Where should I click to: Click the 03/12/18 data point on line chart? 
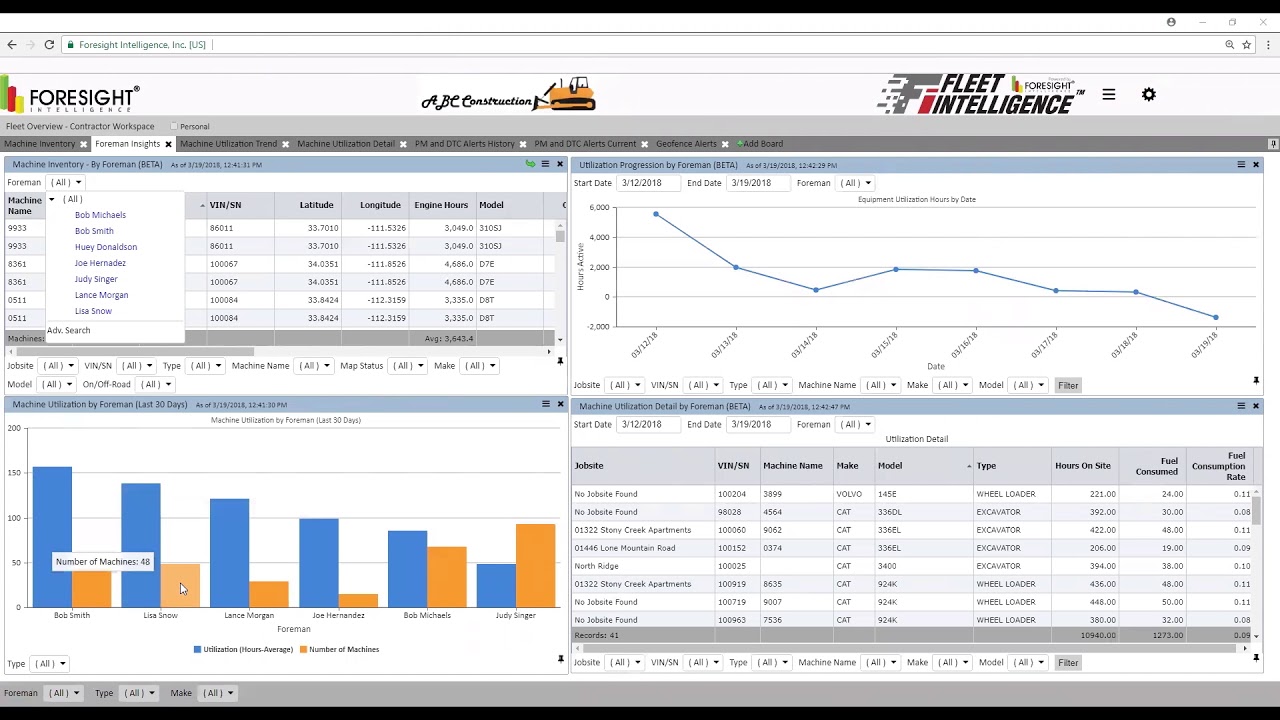(x=656, y=214)
